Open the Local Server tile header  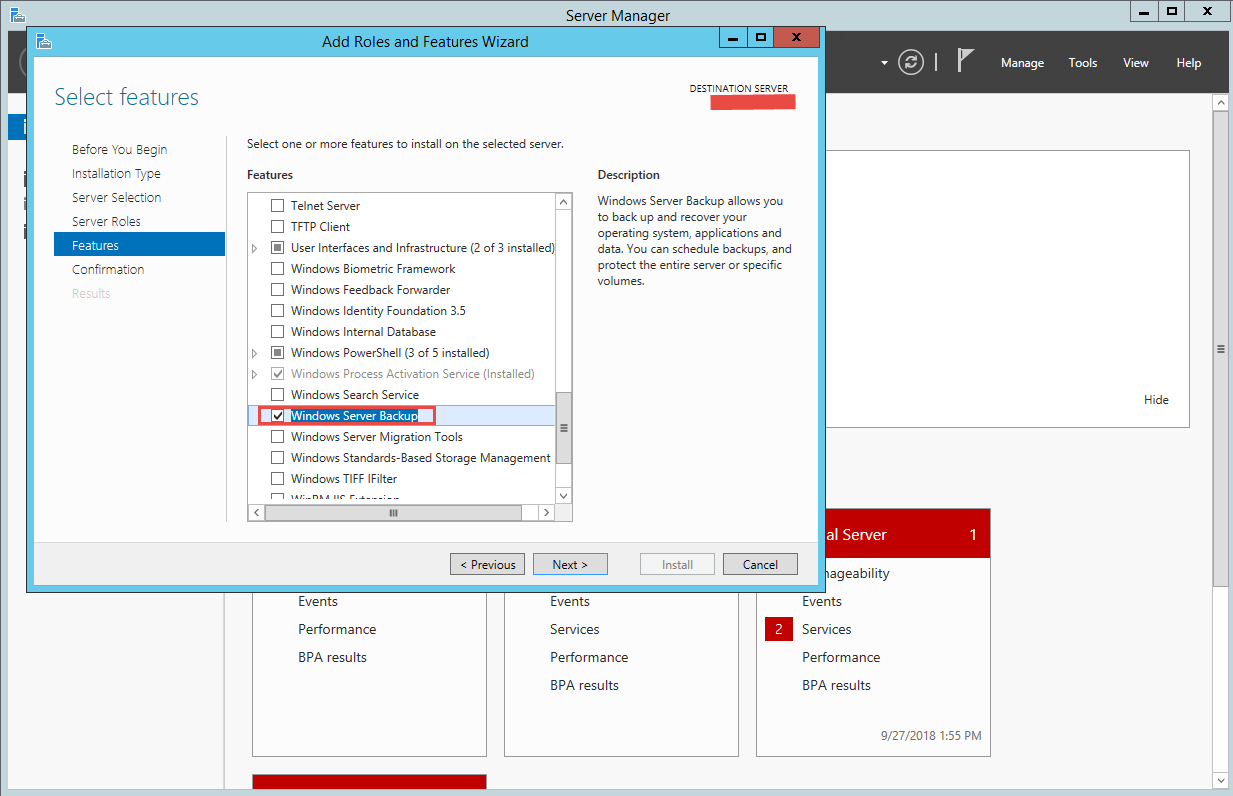pos(908,535)
